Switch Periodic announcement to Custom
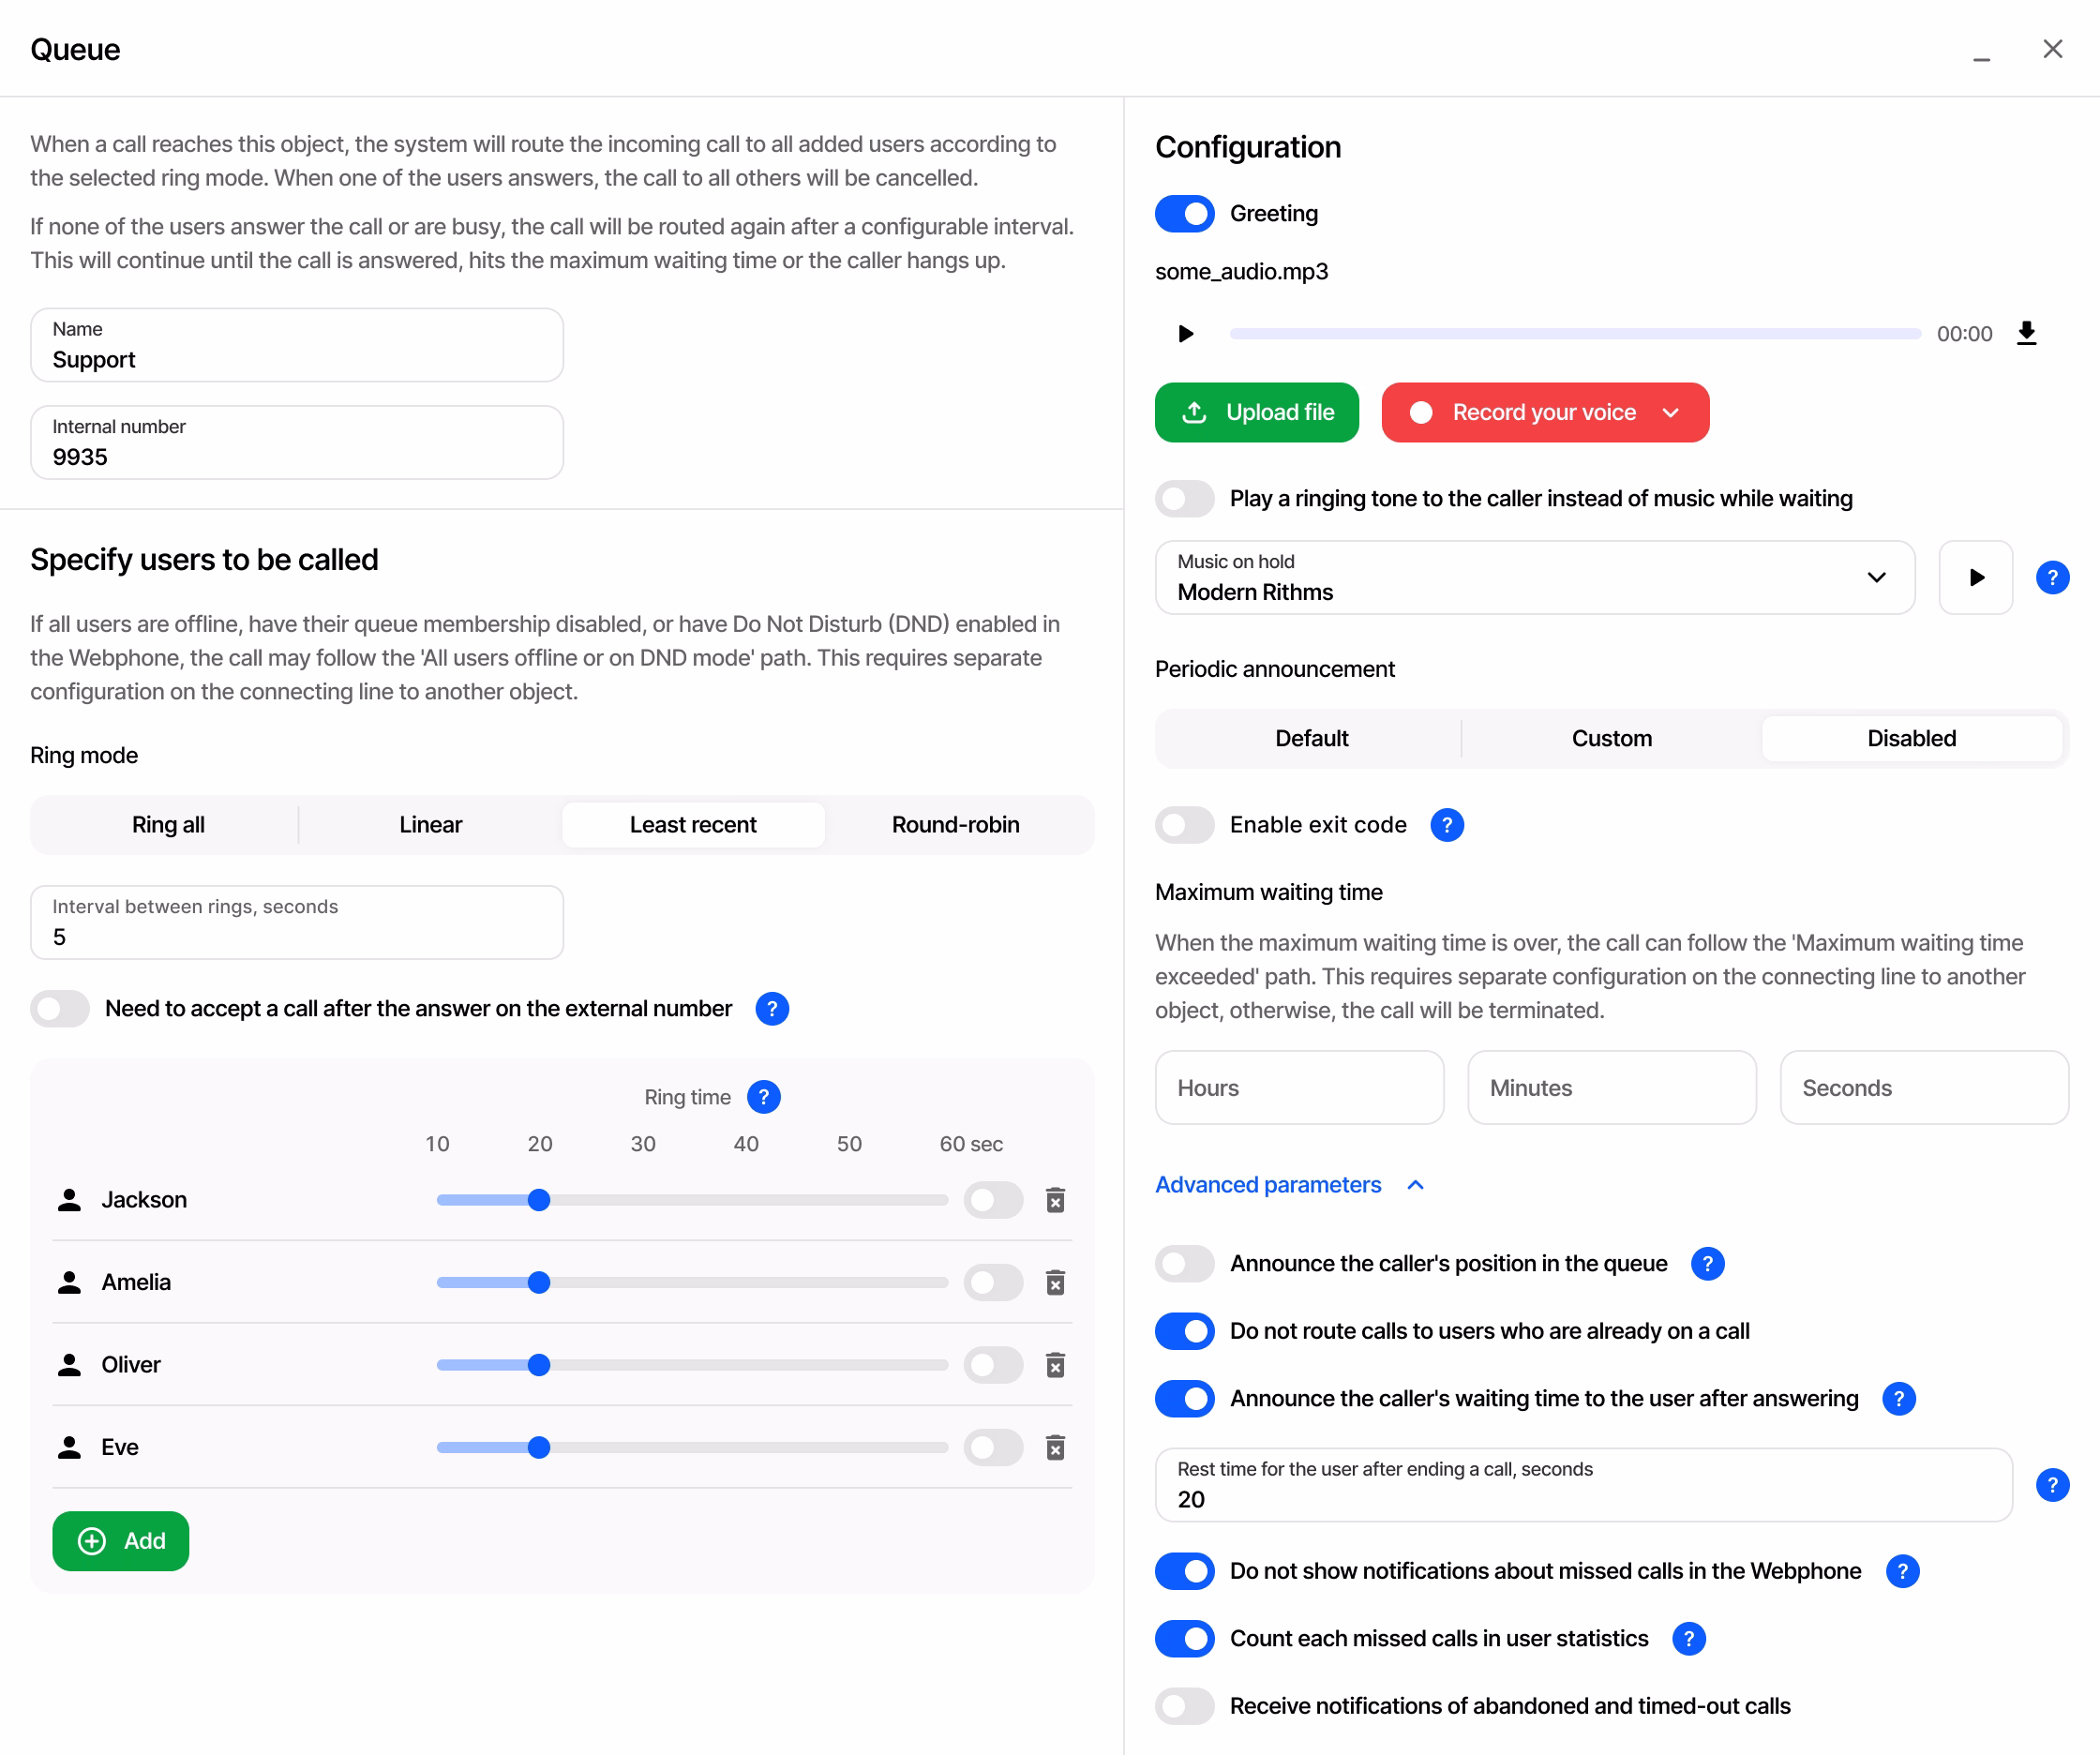 click(1611, 739)
